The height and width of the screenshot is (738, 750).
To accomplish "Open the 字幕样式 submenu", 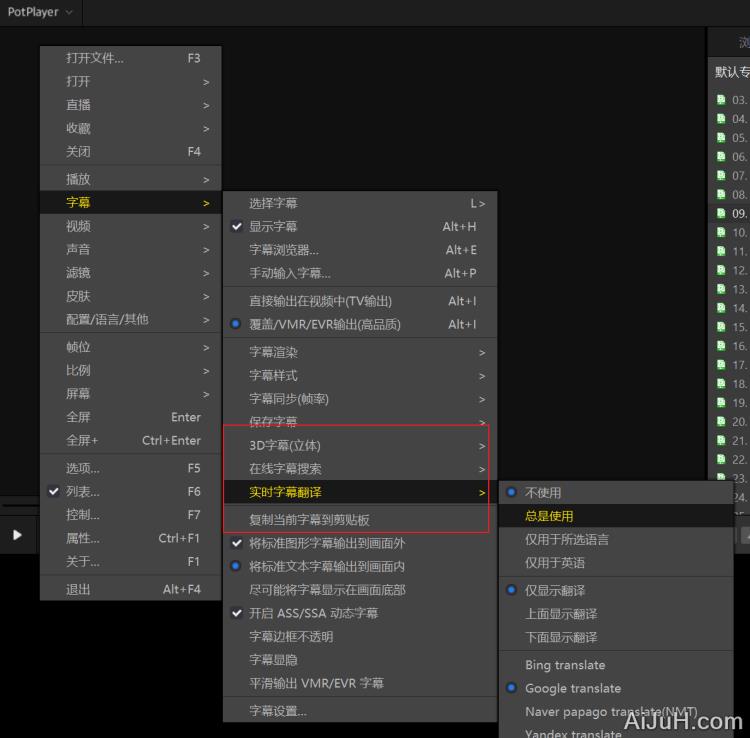I will [273, 376].
